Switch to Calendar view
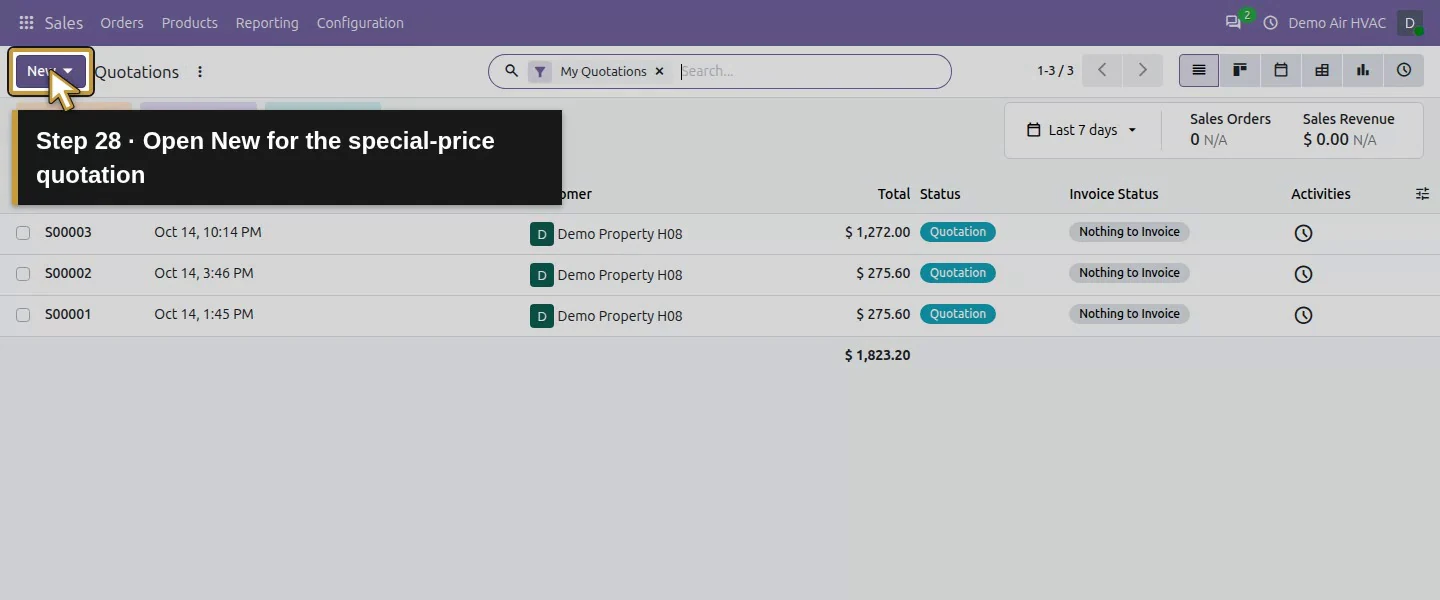1440x600 pixels. 1281,71
